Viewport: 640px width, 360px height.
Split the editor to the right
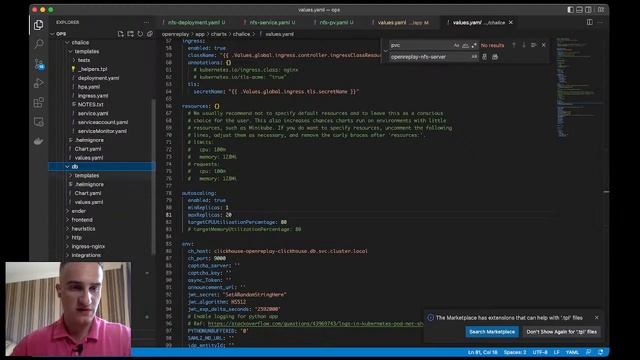coord(589,22)
